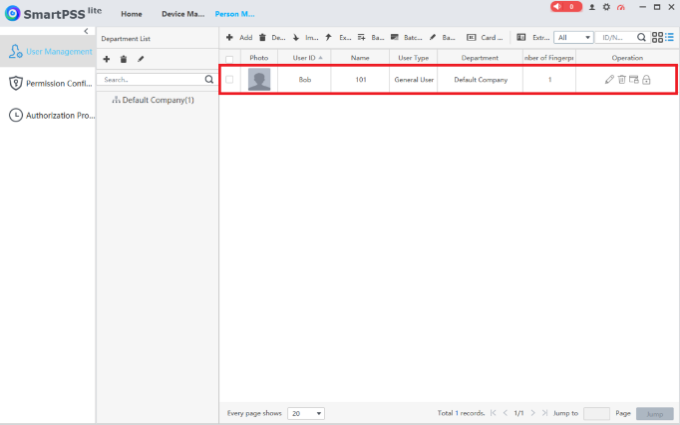680x425 pixels.
Task: Click the Import toolbar button
Action: (x=305, y=38)
